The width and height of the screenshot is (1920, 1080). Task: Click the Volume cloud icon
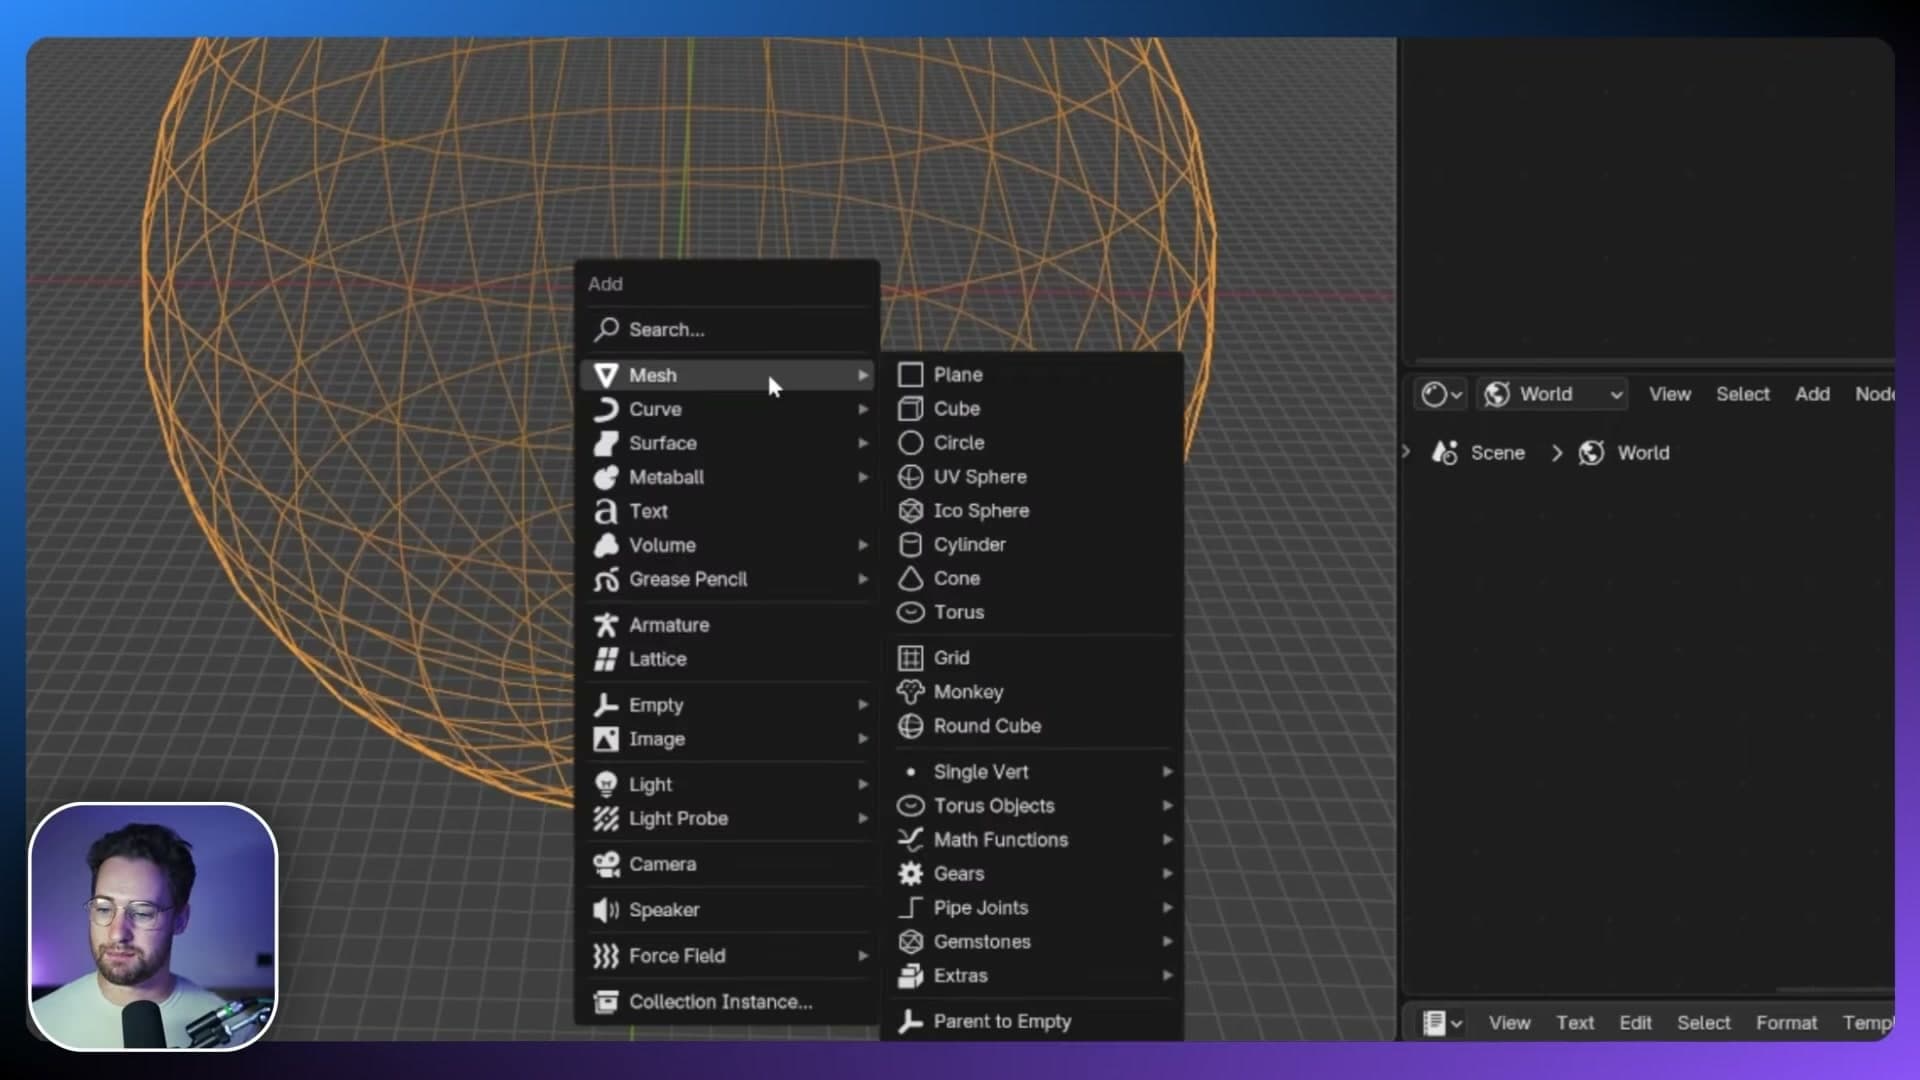606,545
